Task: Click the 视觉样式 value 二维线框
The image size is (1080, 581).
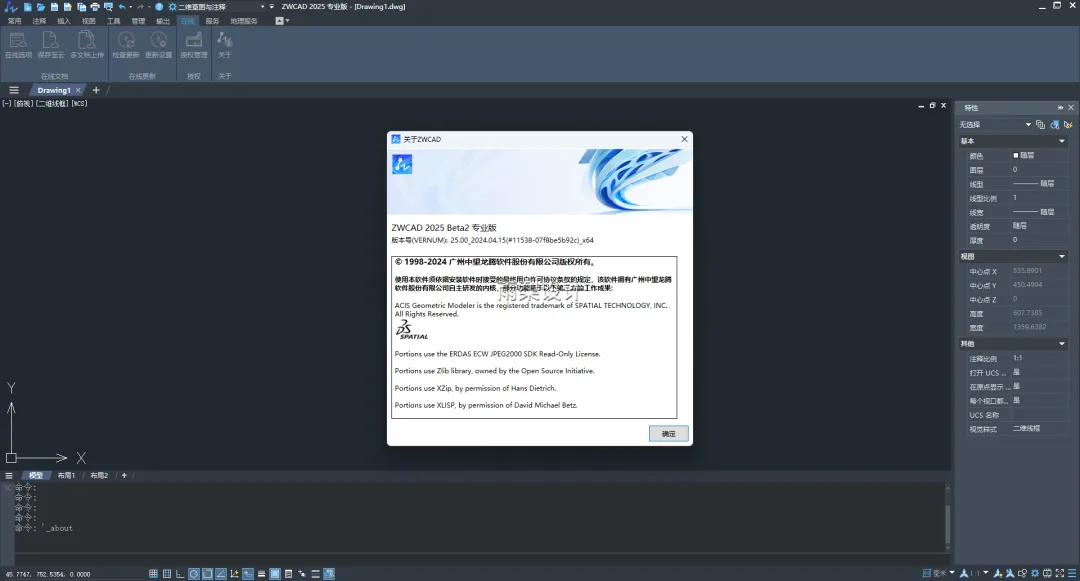Action: (x=1026, y=428)
